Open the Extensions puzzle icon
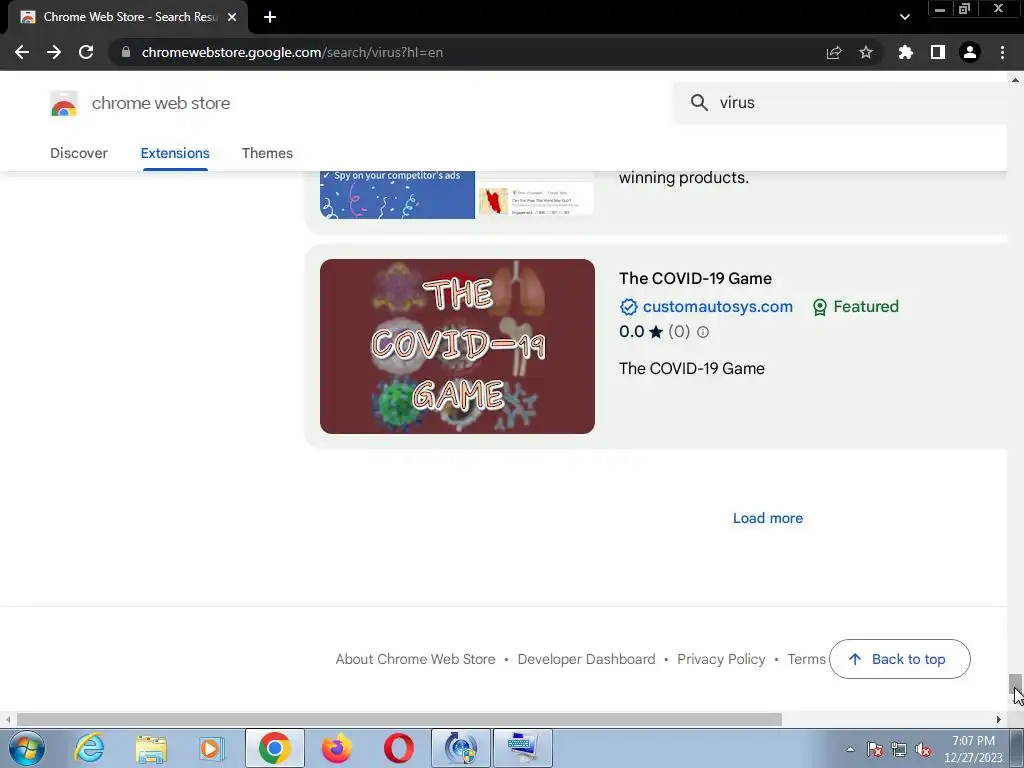This screenshot has height=768, width=1024. point(905,52)
